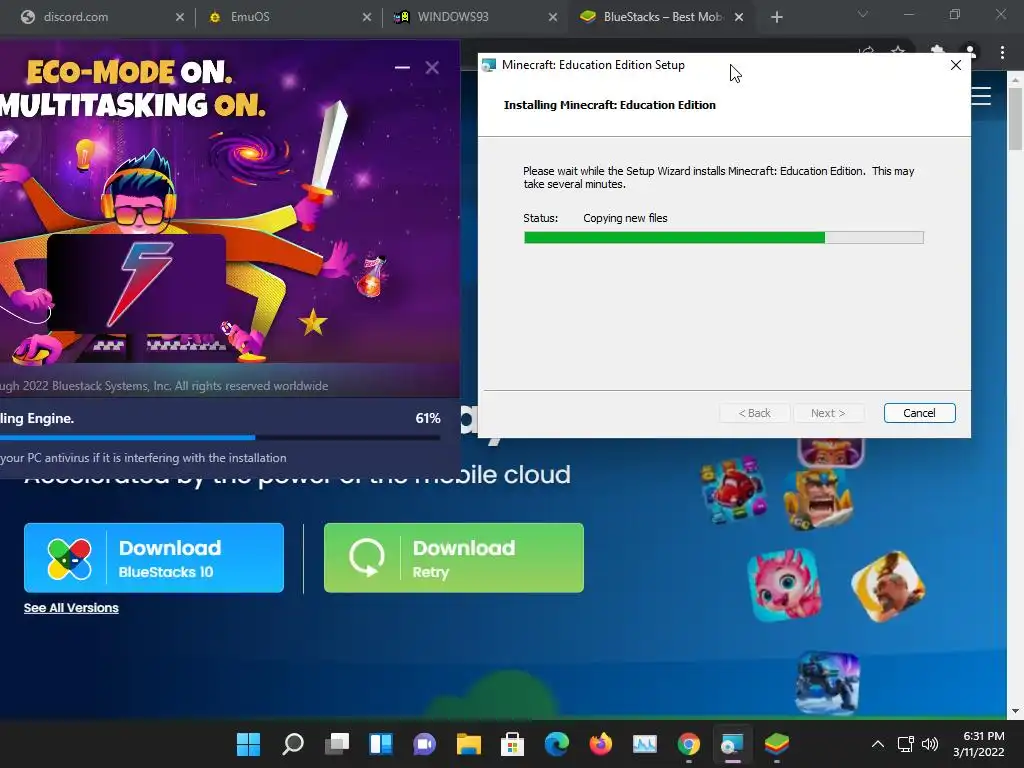The height and width of the screenshot is (768, 1024).
Task: Select the BlueStacks taskbar icon
Action: (x=776, y=744)
